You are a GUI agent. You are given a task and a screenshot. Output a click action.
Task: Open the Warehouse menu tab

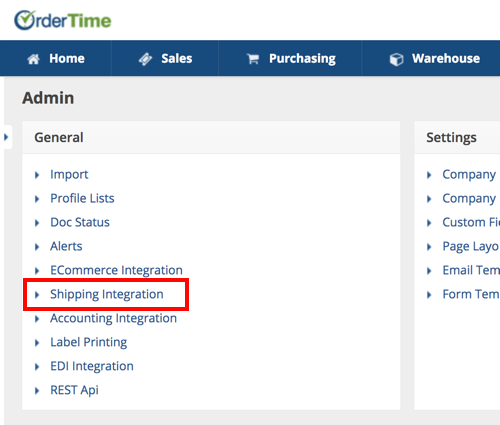431,58
